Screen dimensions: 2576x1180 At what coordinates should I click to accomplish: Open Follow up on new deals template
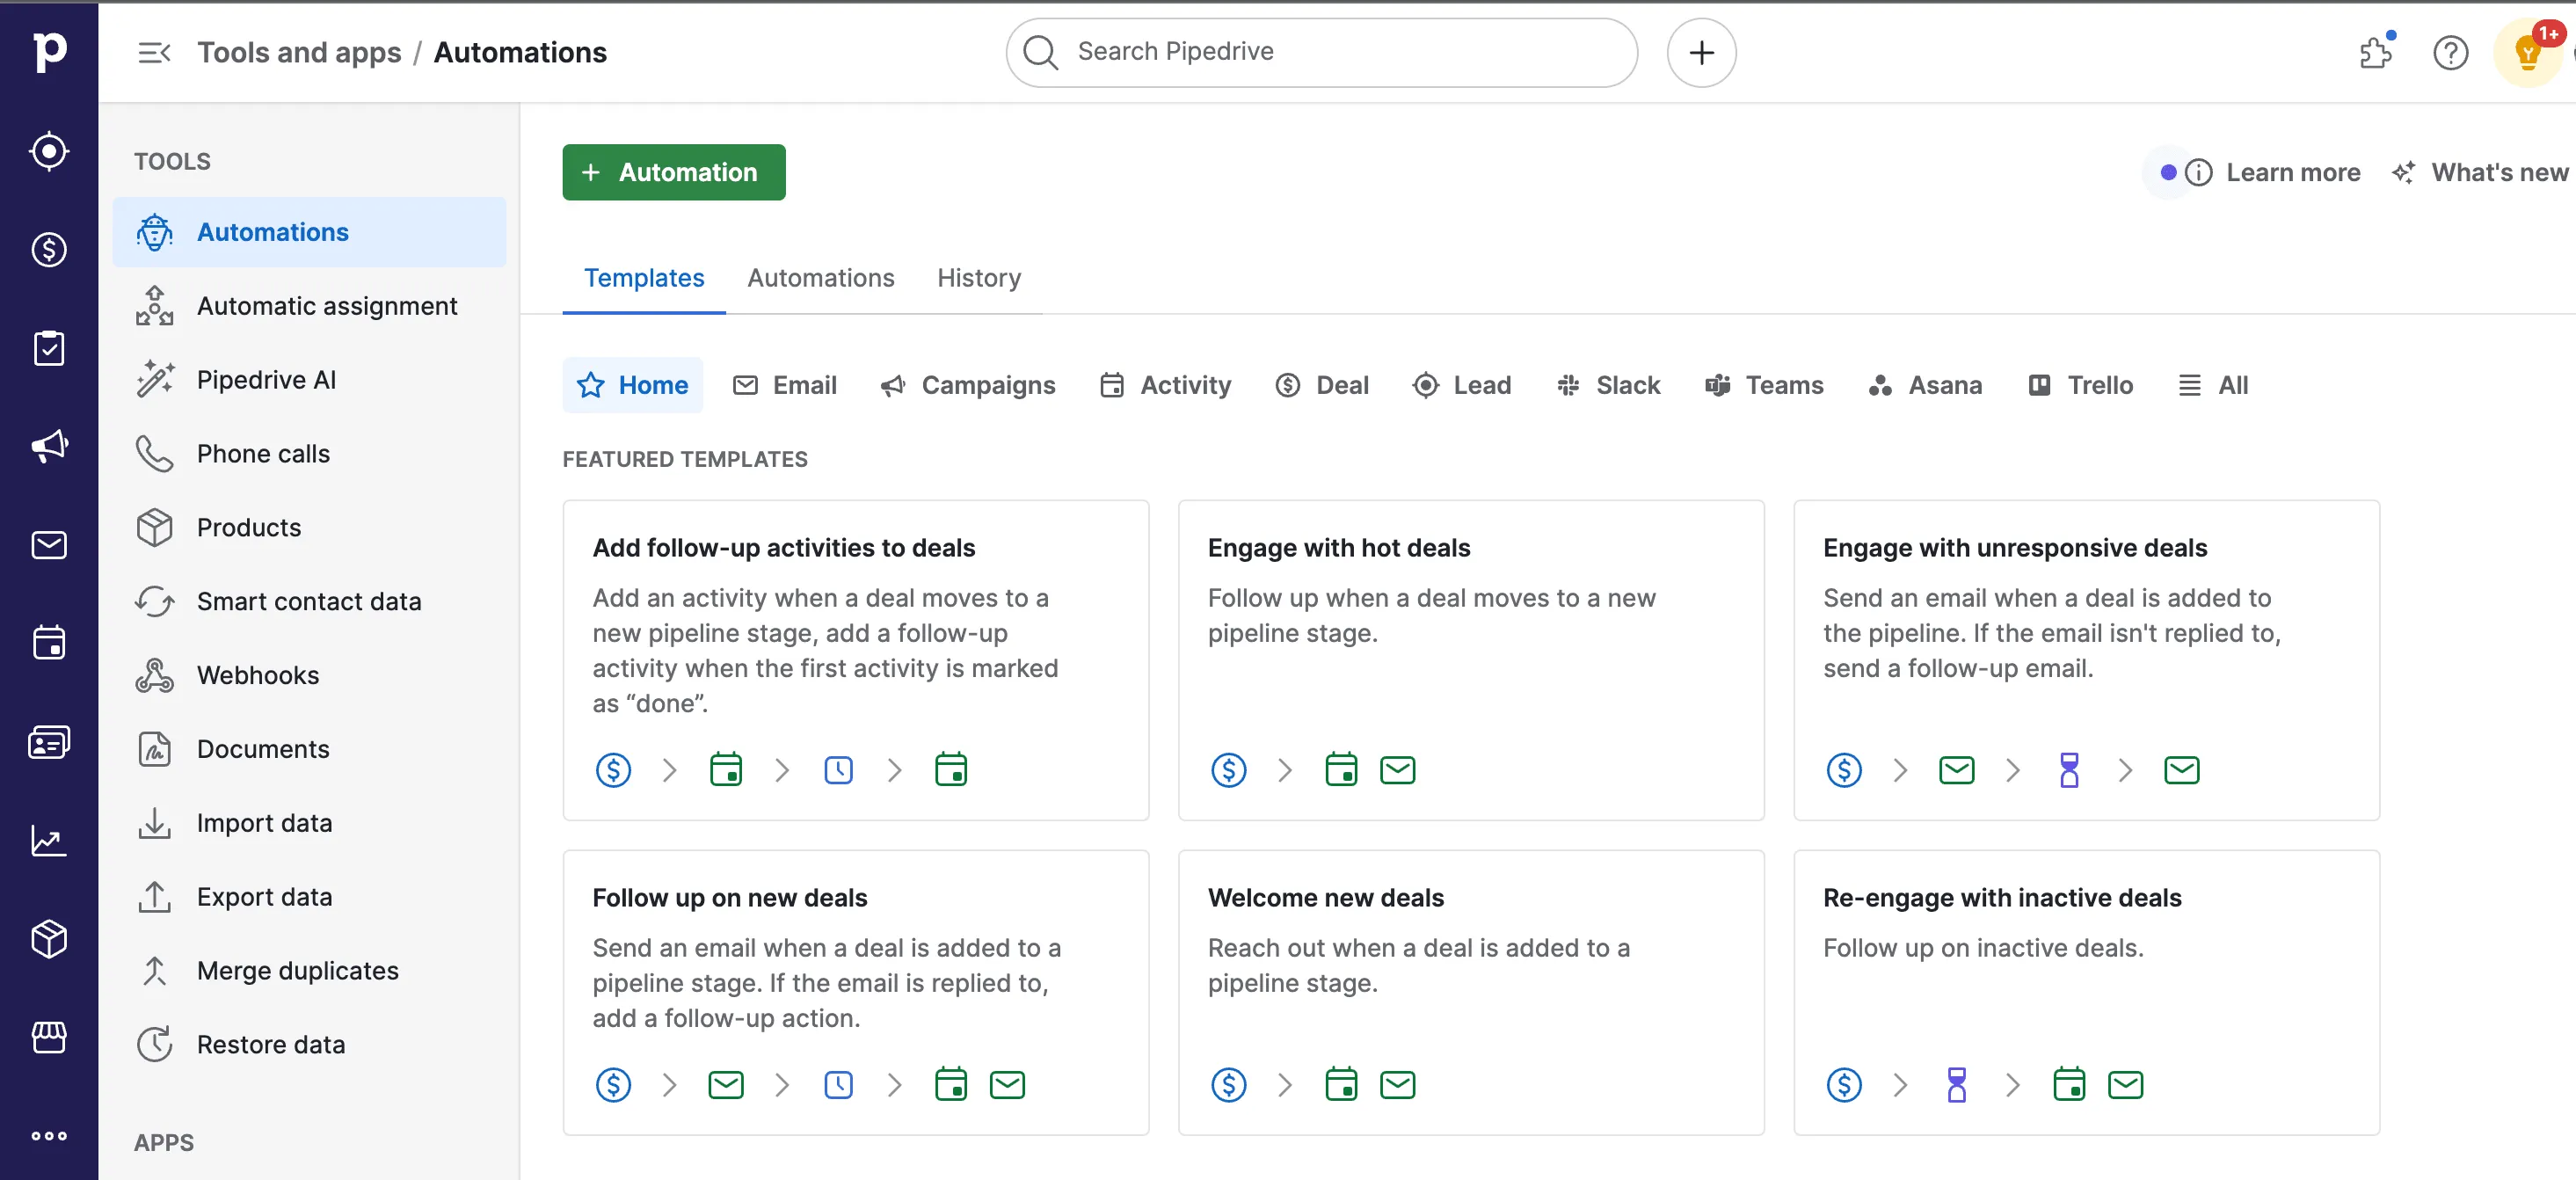coord(856,992)
